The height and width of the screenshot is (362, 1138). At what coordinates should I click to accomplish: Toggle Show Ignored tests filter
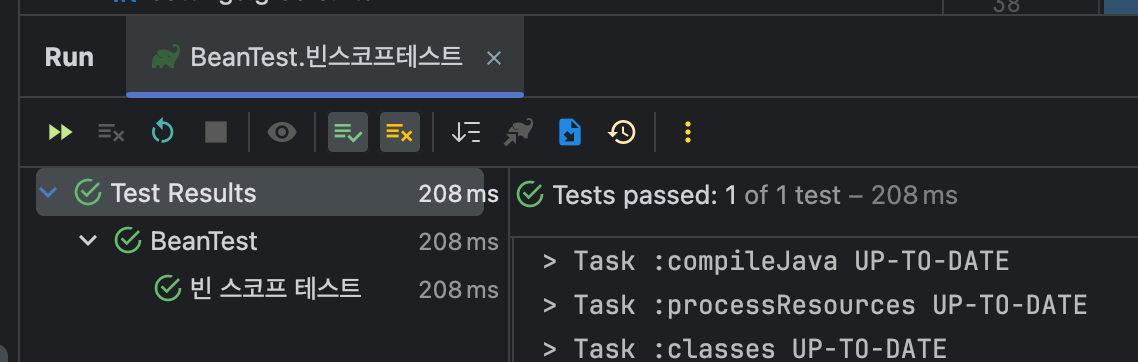[x=400, y=132]
